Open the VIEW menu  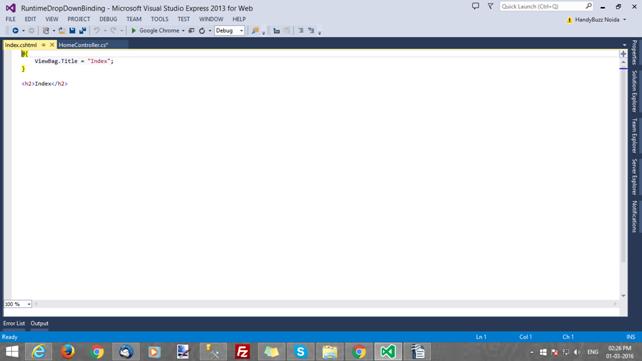pos(52,19)
